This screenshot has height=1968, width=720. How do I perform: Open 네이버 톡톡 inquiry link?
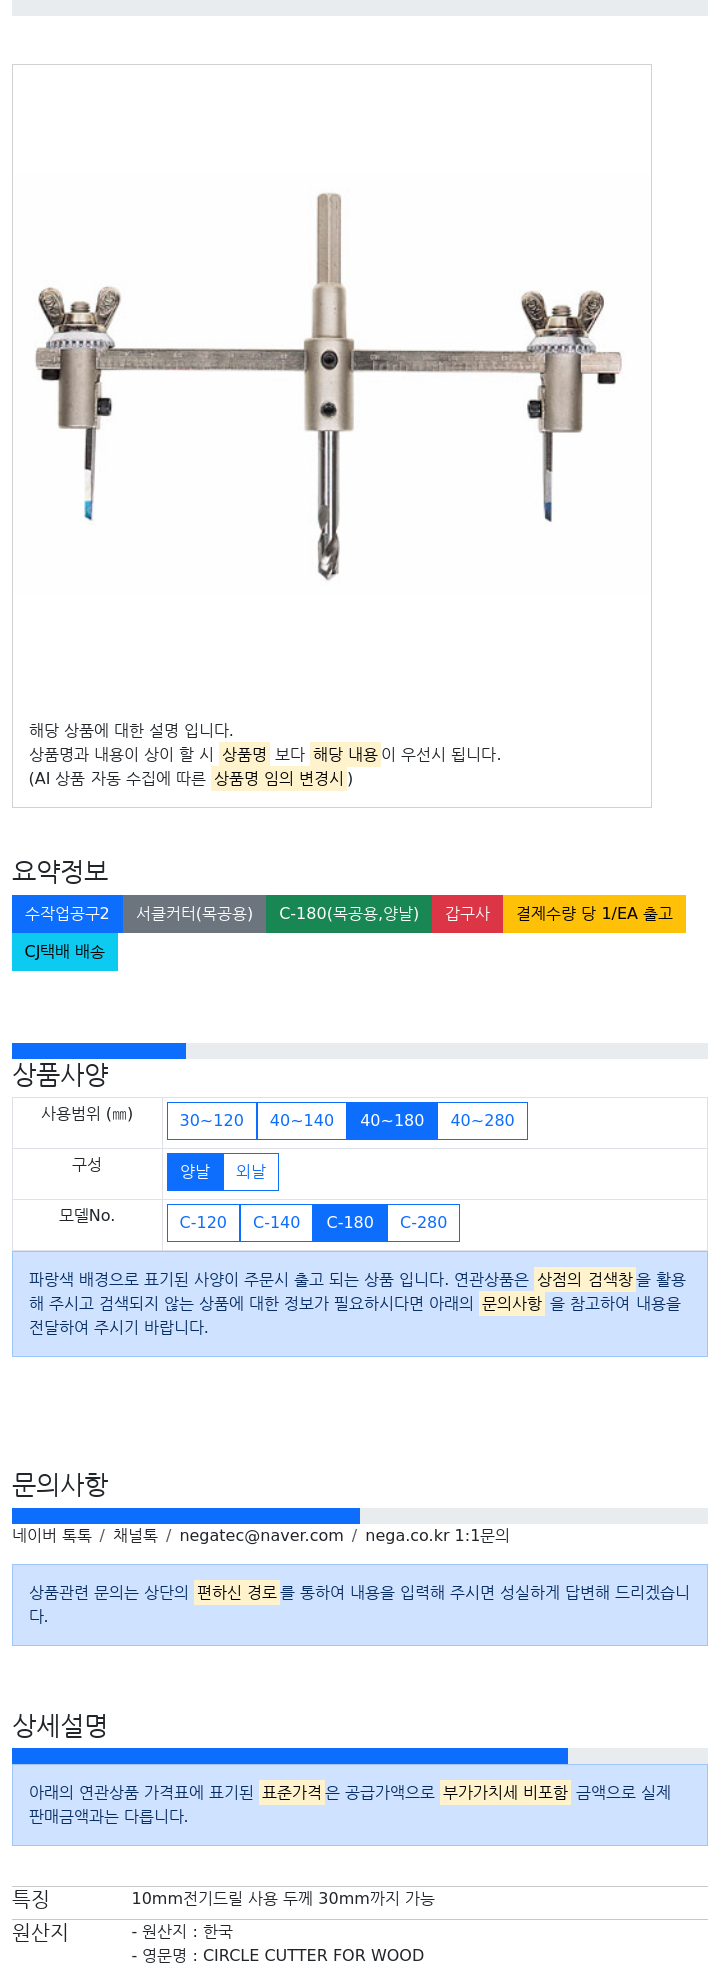[52, 1535]
